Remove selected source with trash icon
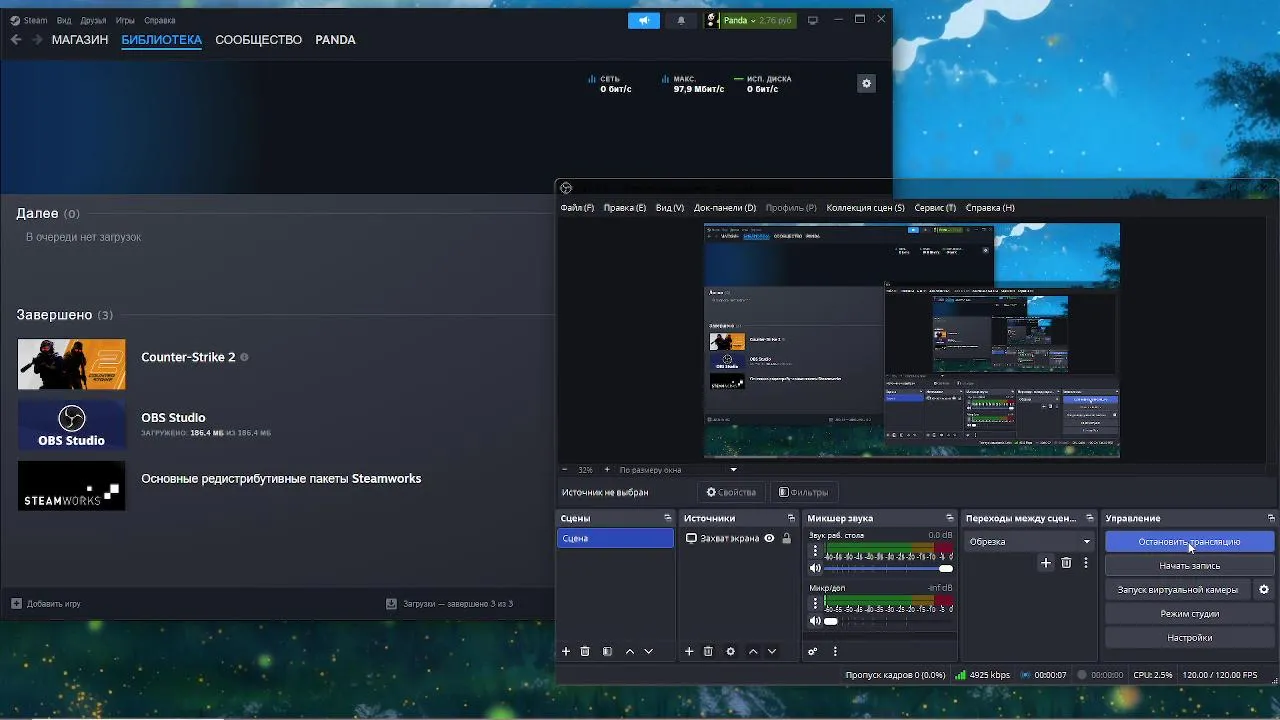This screenshot has width=1280, height=720. 708,651
